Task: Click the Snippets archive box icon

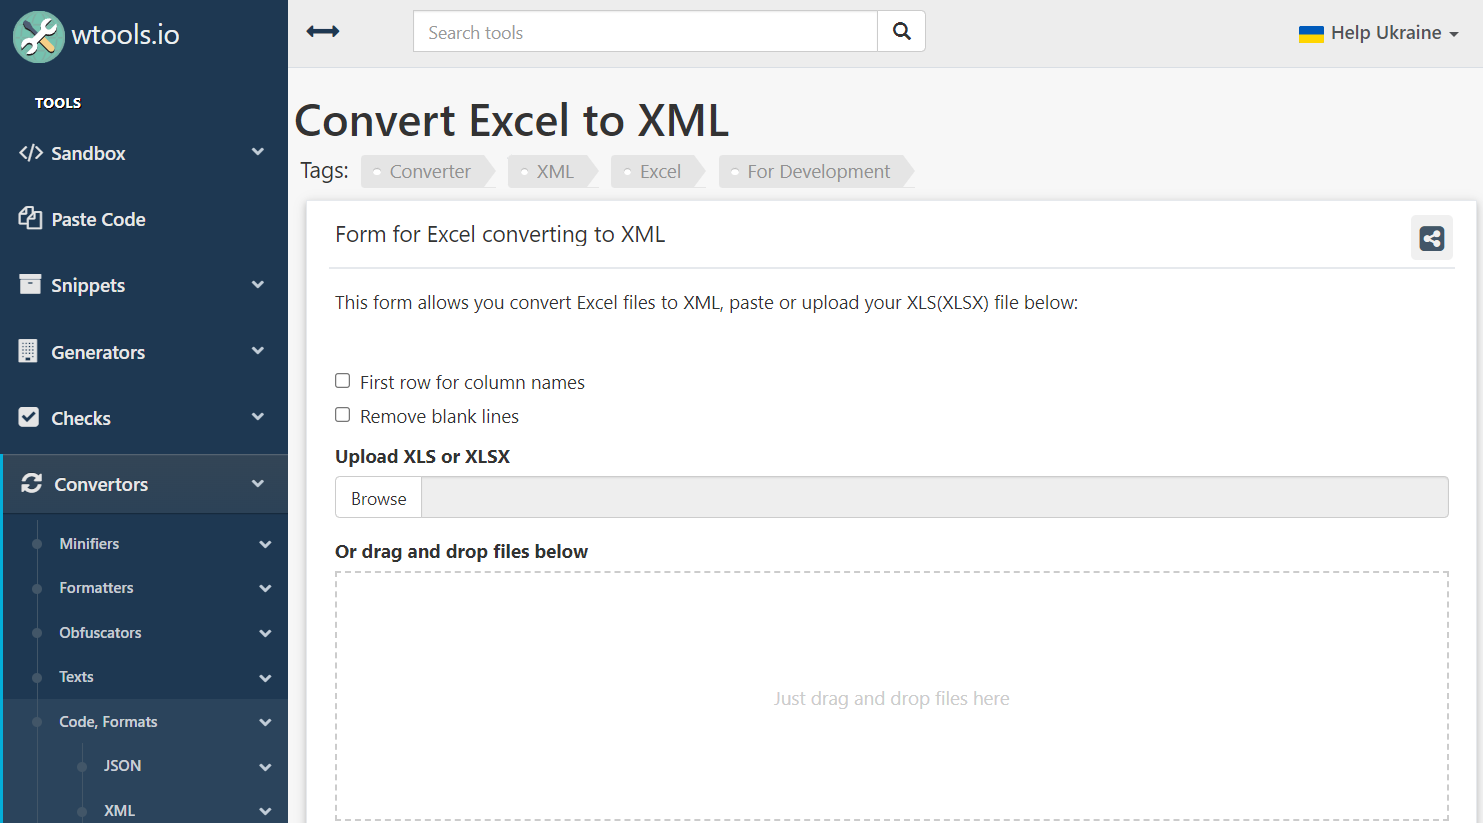Action: point(30,285)
